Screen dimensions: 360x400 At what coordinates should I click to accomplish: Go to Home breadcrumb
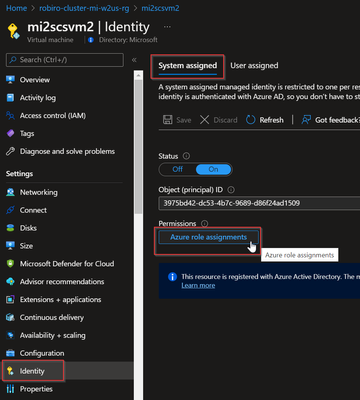click(x=16, y=8)
